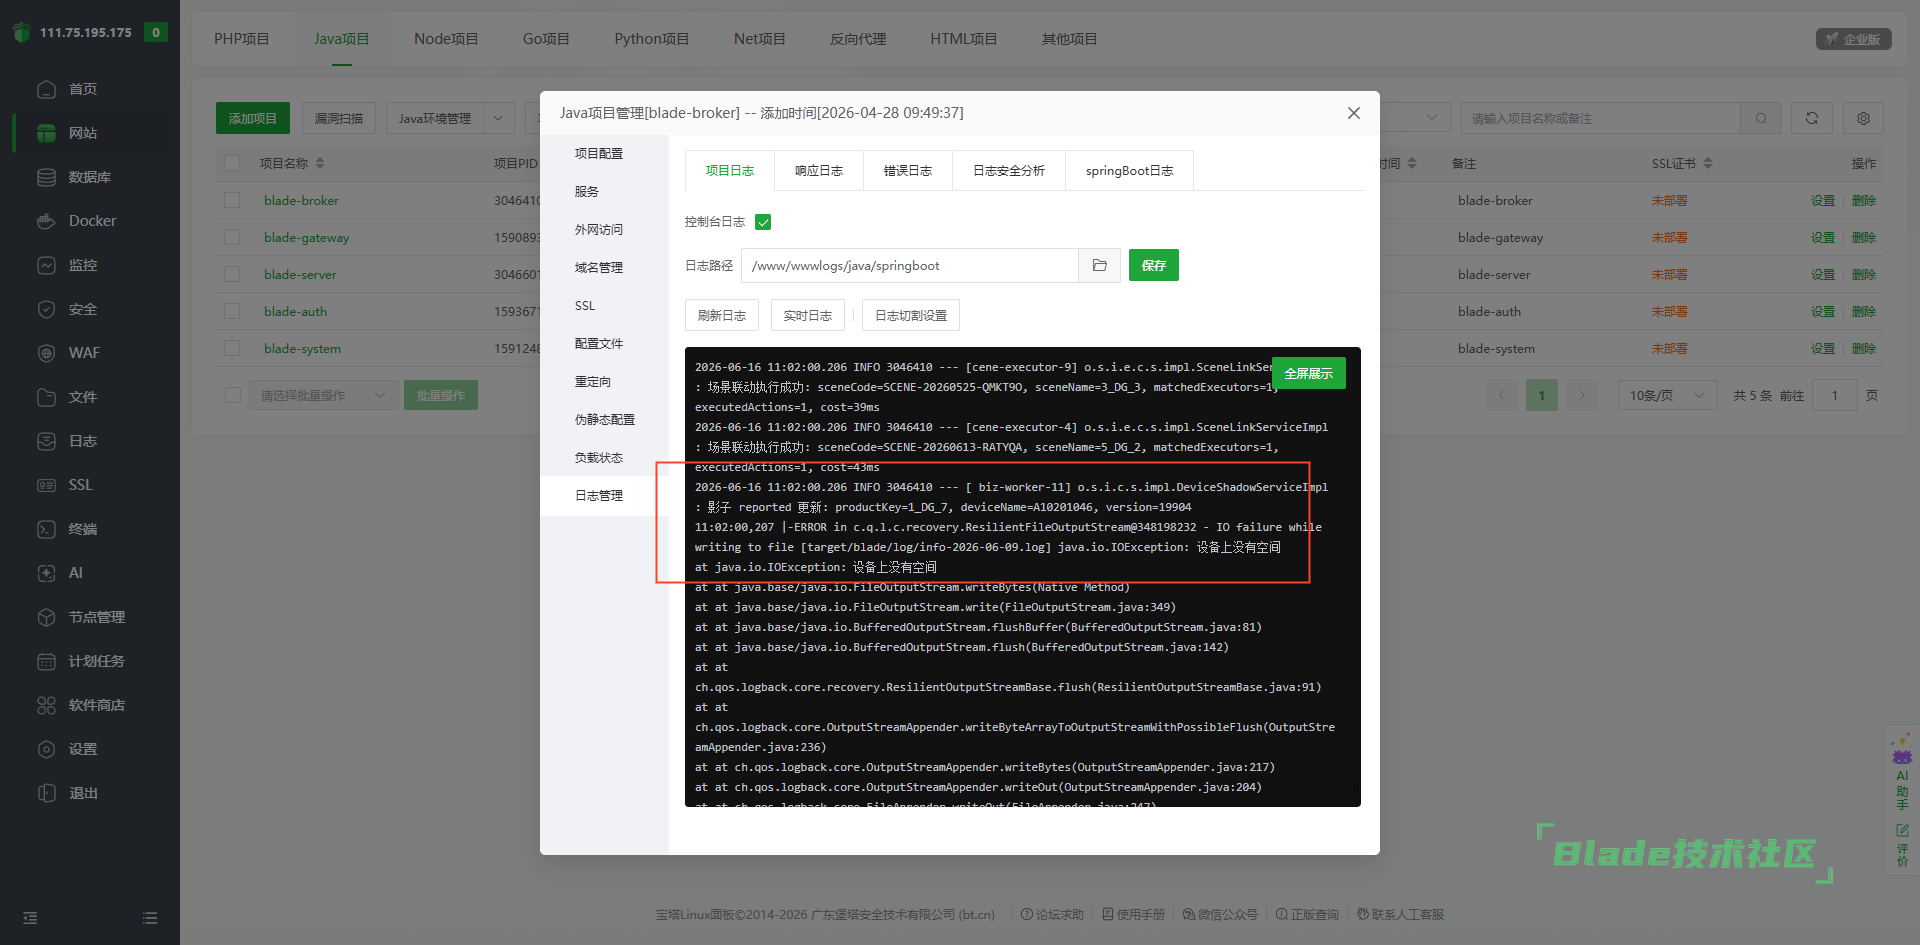This screenshot has height=945, width=1920.
Task: Click the 日志路径 input field
Action: coord(910,266)
